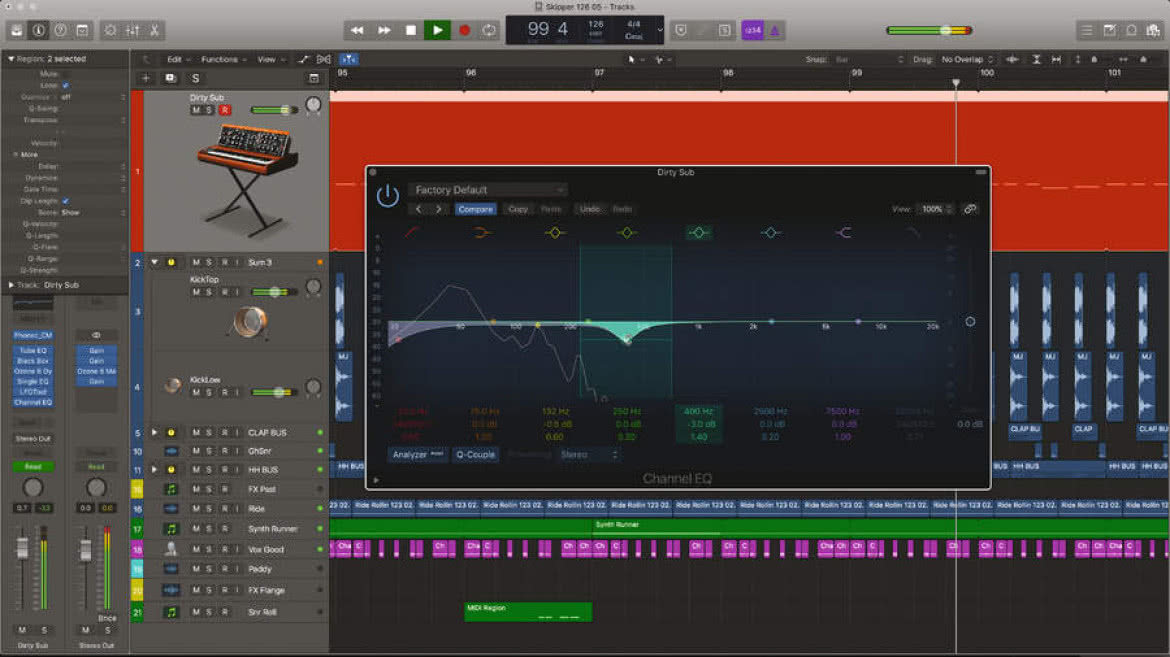Open Quick Help question mark icon
1170x657 pixels.
tap(60, 31)
